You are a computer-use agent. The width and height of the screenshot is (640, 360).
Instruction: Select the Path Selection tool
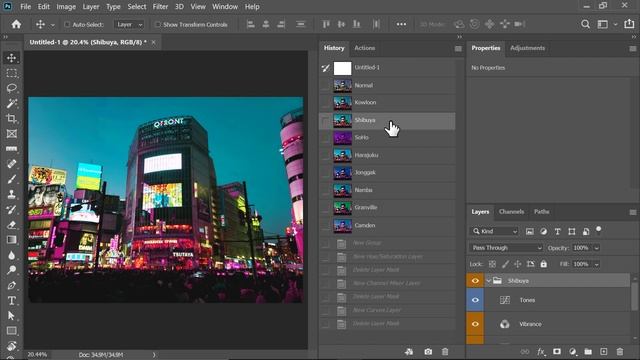click(11, 316)
